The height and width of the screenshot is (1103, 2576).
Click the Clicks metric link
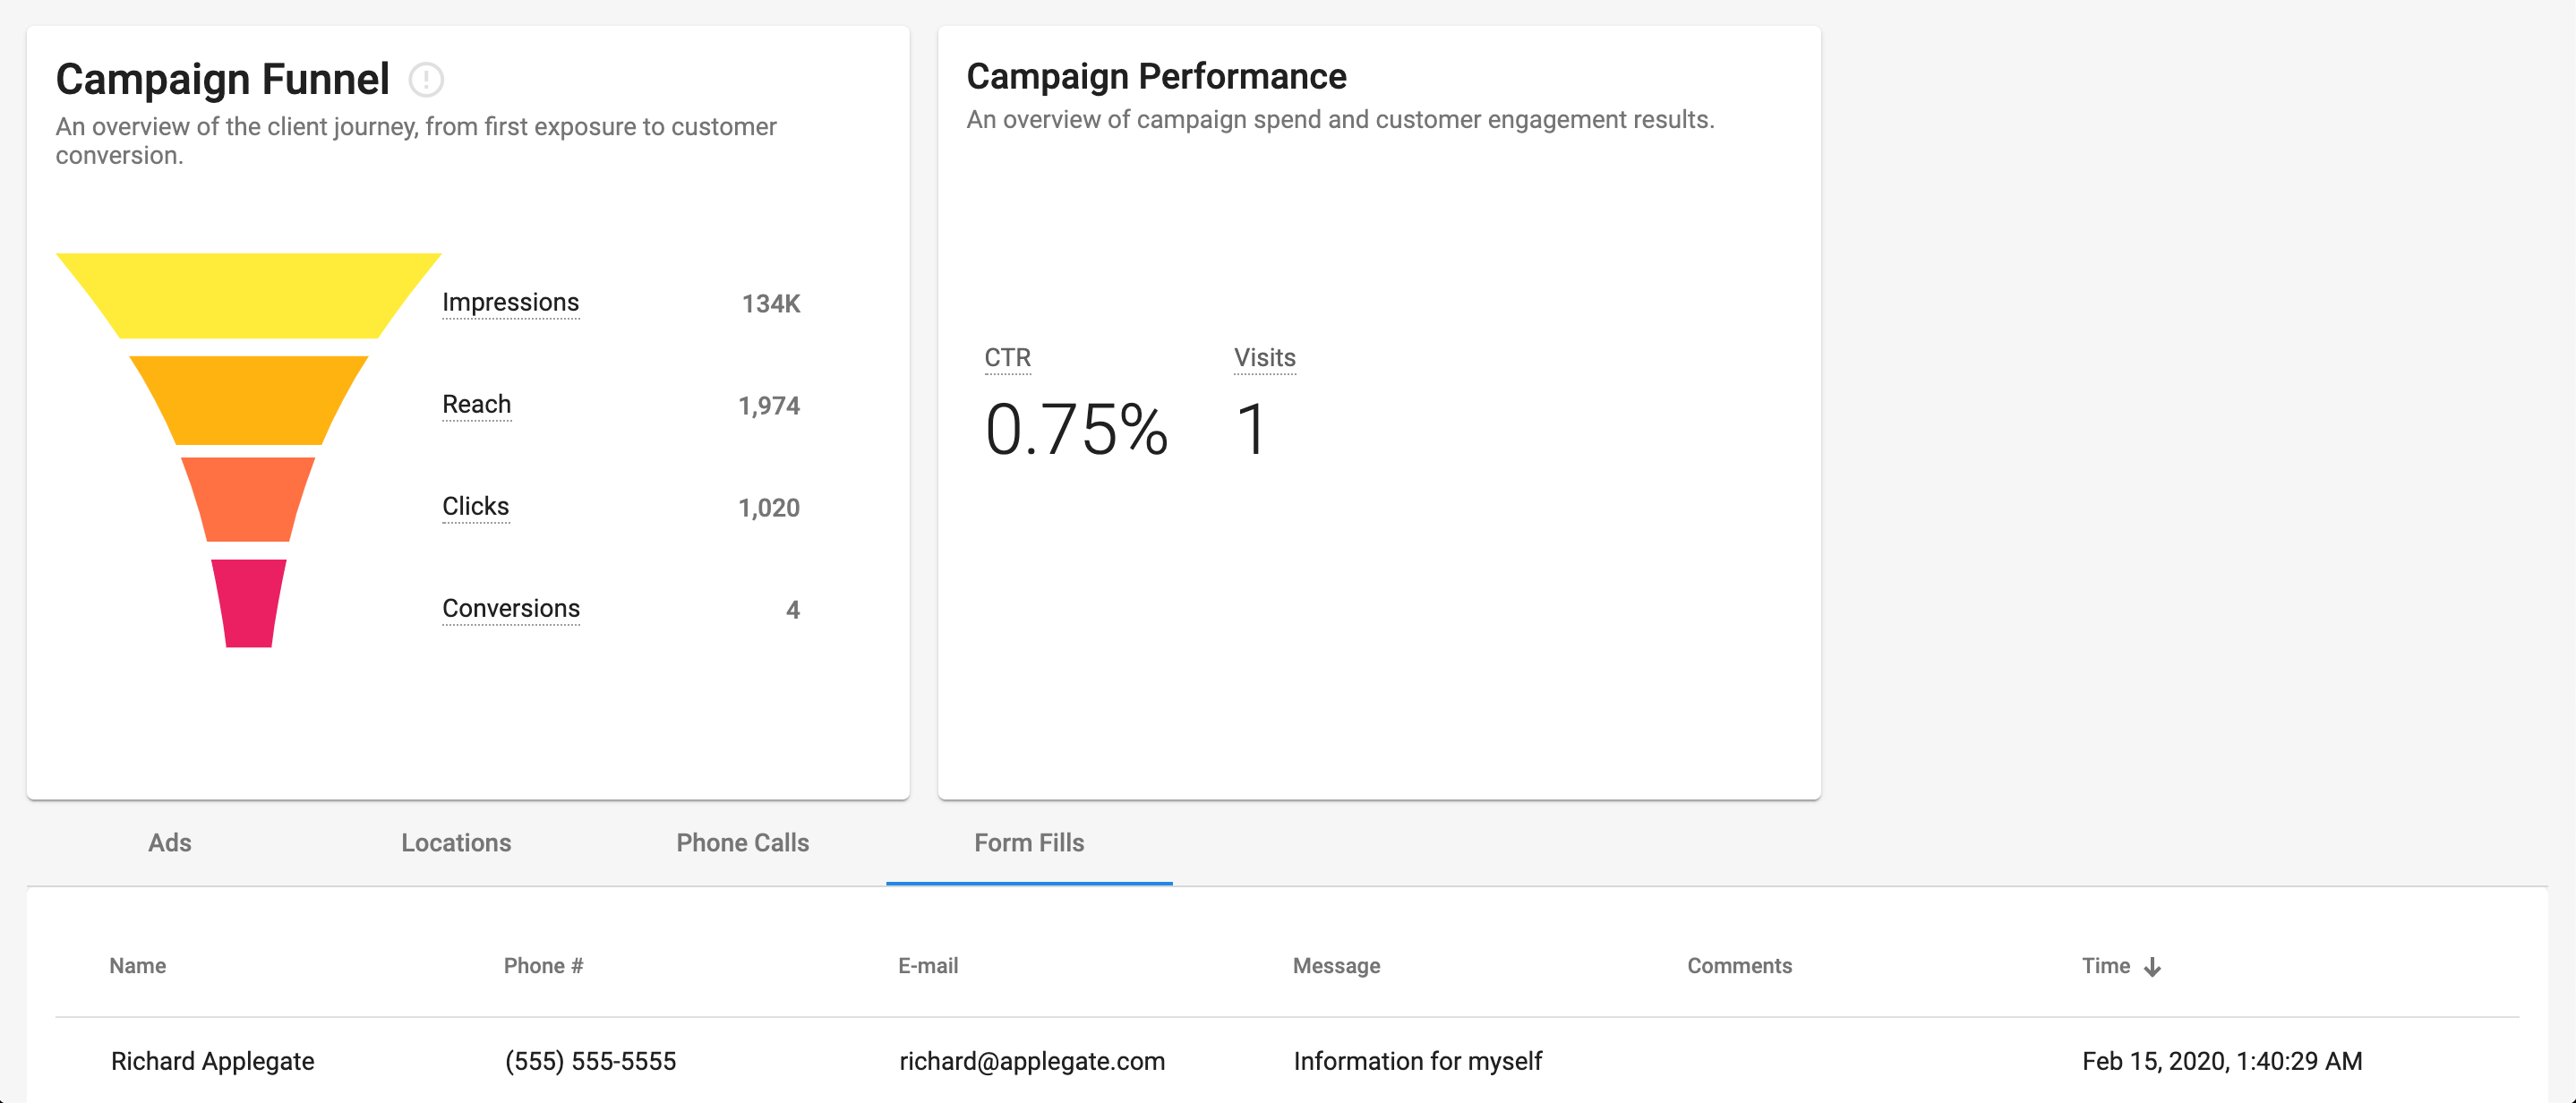pyautogui.click(x=475, y=506)
